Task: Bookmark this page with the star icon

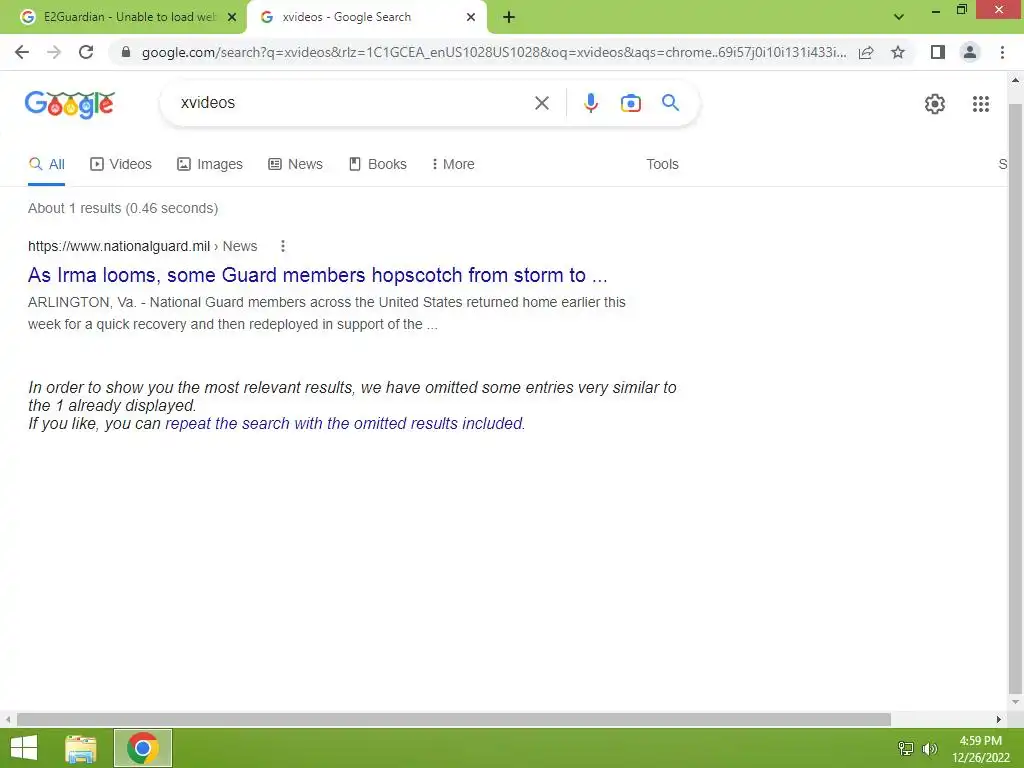Action: (898, 52)
